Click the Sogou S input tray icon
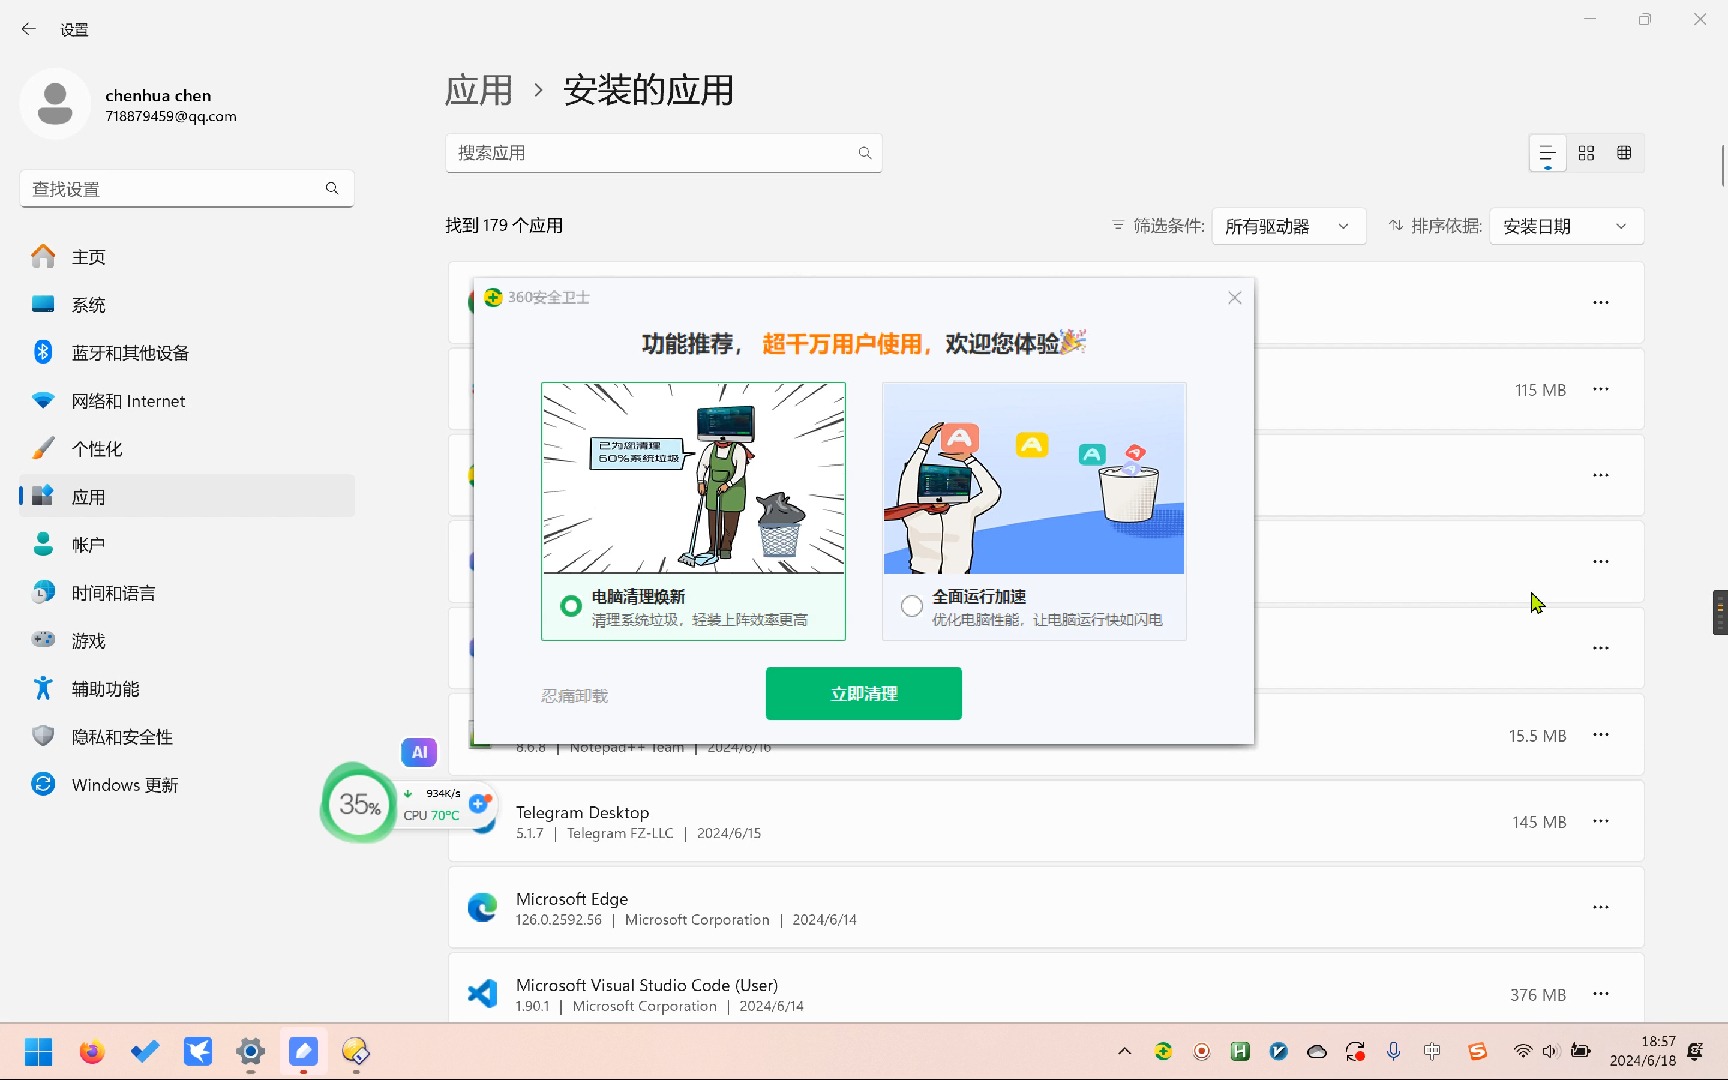This screenshot has height=1080, width=1728. coord(1477,1052)
